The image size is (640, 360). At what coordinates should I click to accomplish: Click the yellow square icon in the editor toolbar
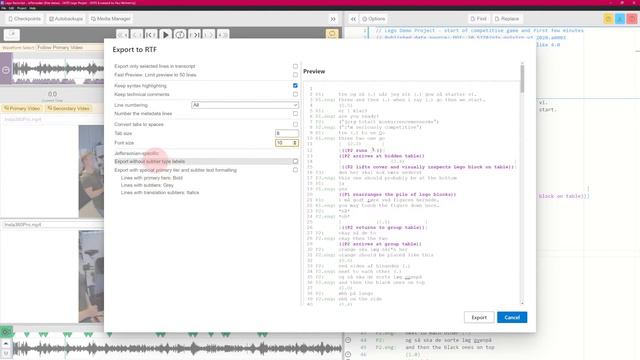click(x=608, y=19)
